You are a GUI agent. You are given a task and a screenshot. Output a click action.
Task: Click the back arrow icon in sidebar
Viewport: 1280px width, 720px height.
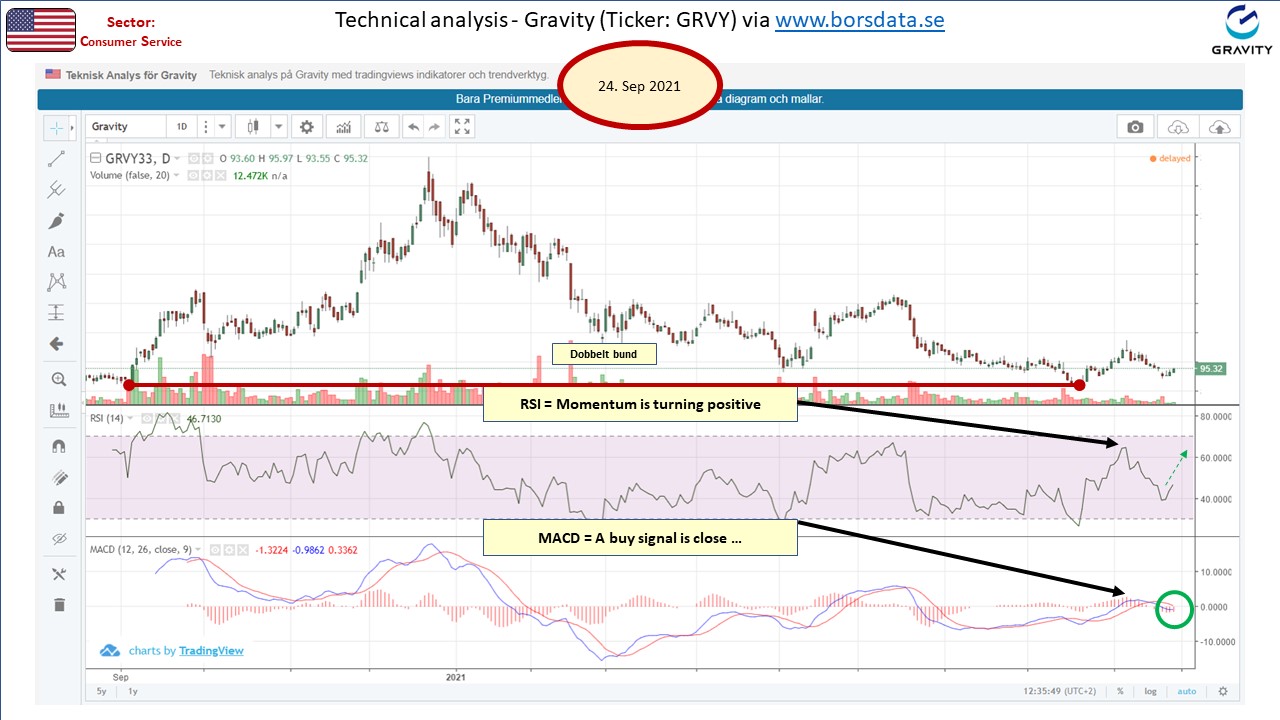56,344
